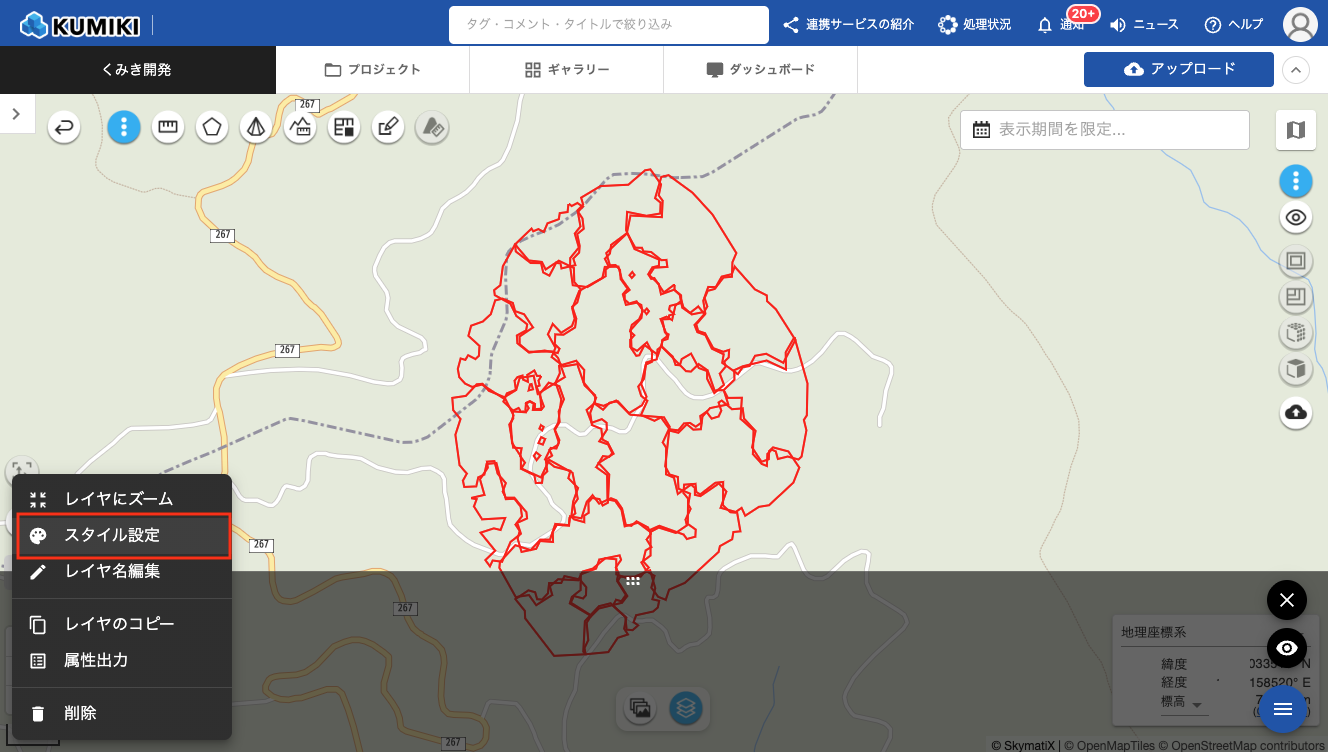Switch to the ギャラリー tab
The width and height of the screenshot is (1328, 752).
tap(566, 70)
